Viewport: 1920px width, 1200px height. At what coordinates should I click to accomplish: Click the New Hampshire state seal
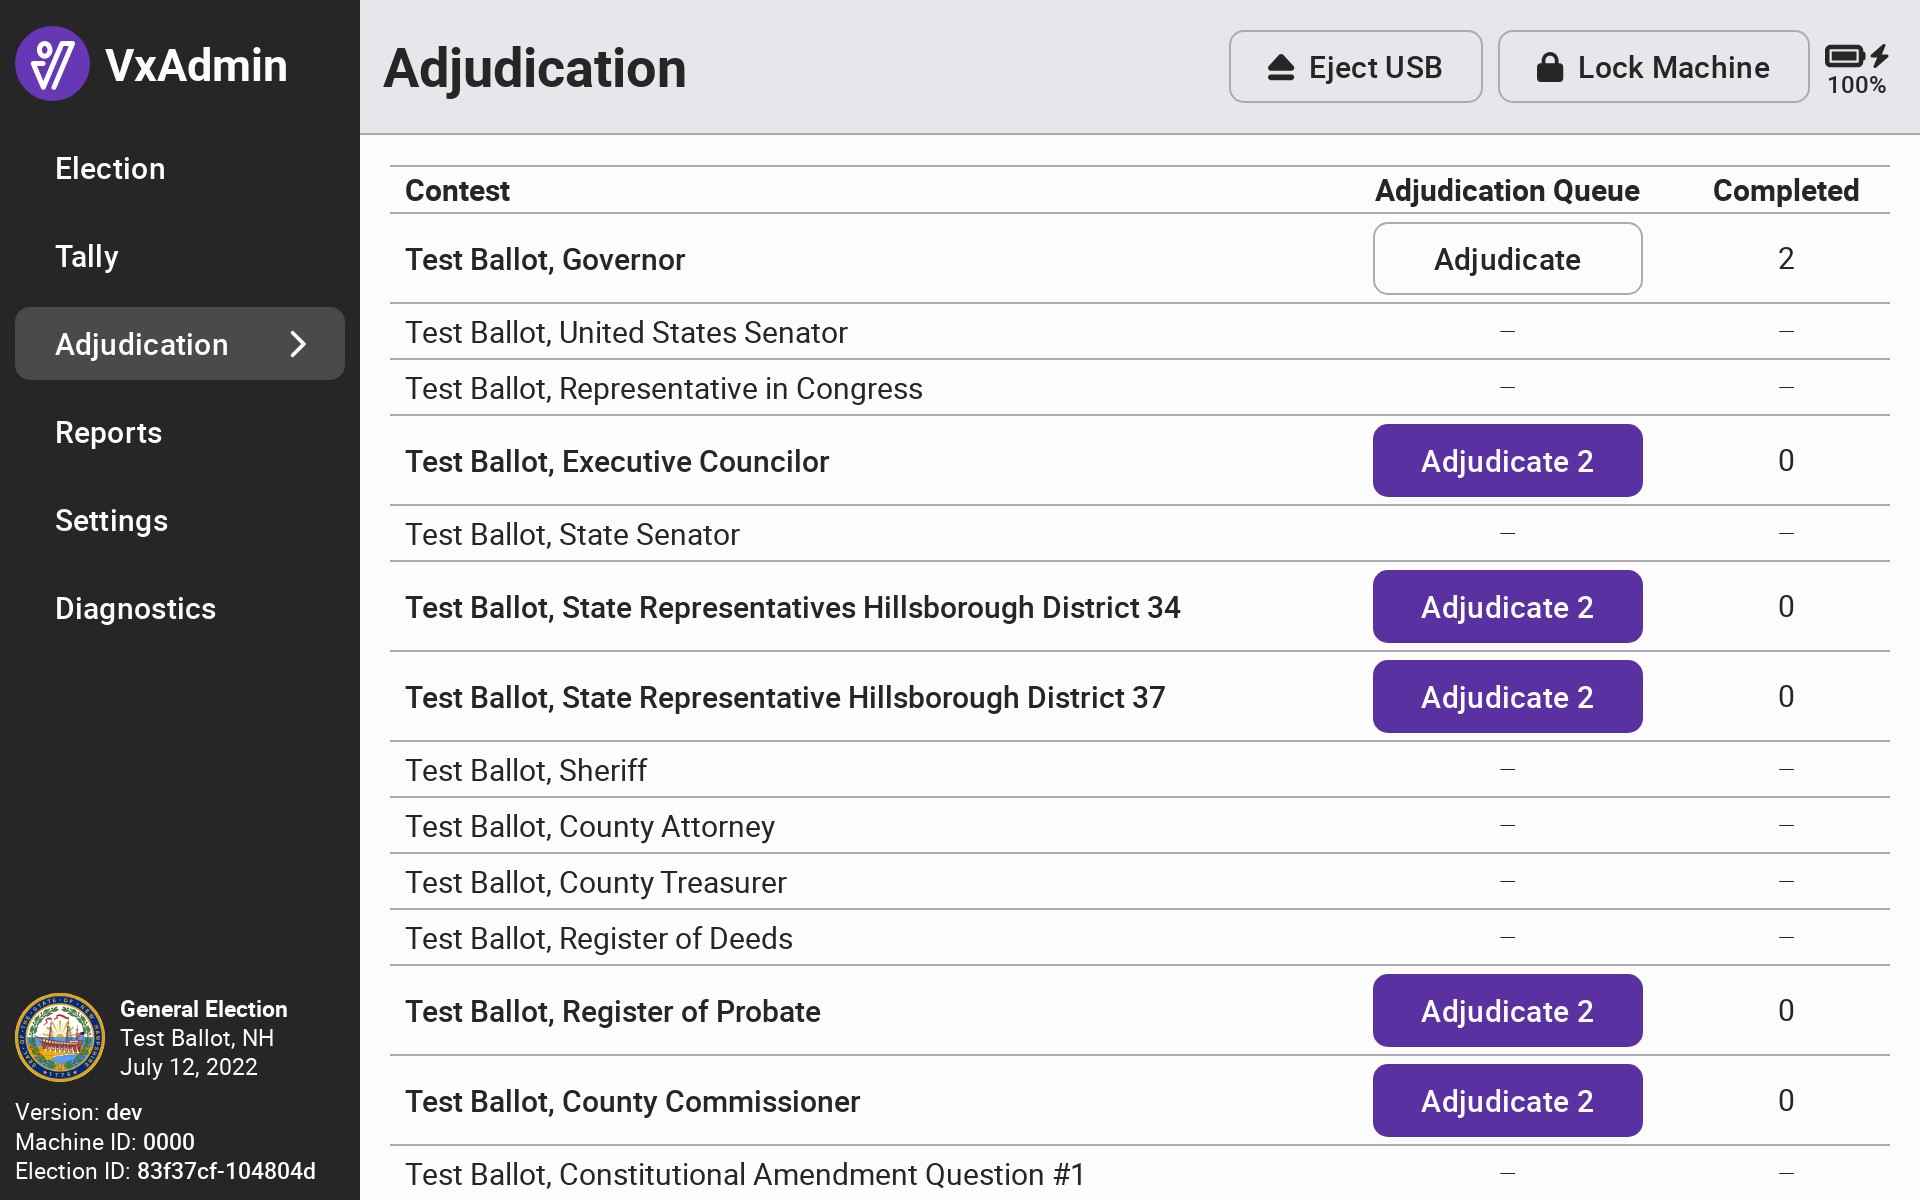(60, 1037)
